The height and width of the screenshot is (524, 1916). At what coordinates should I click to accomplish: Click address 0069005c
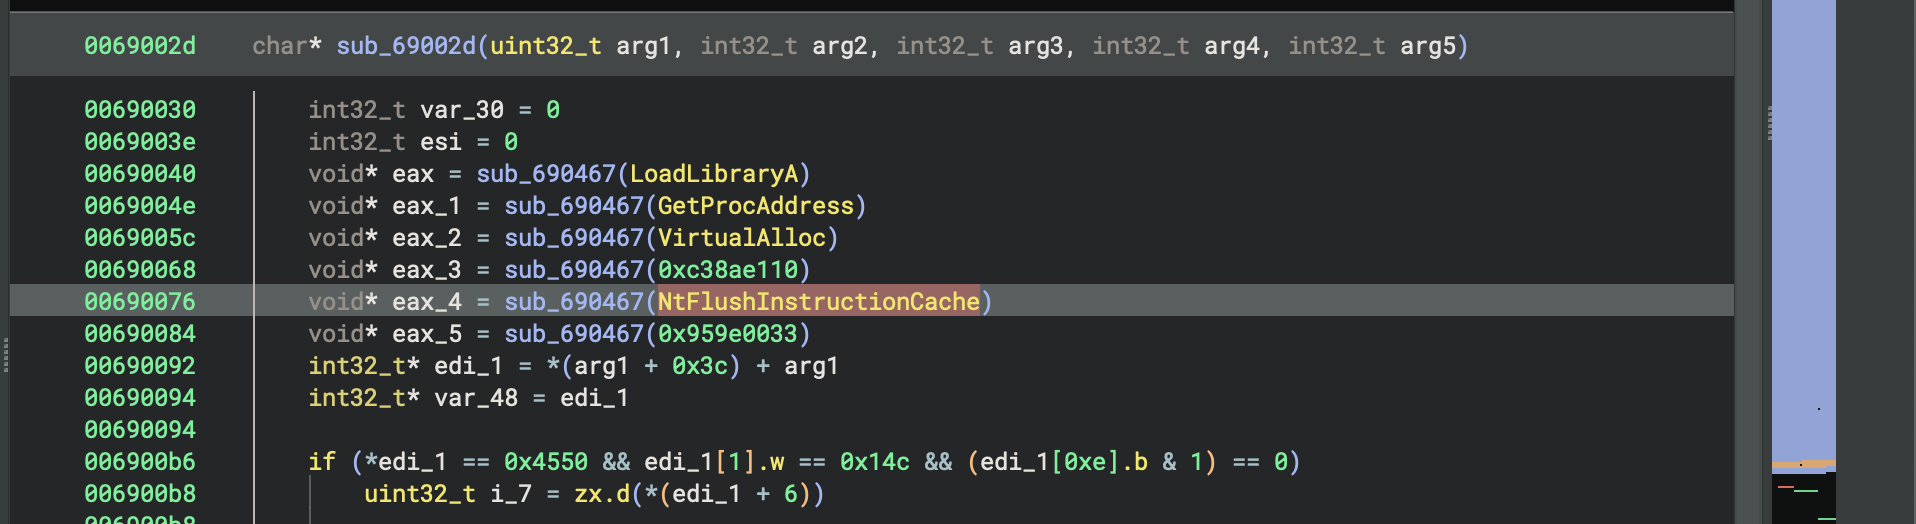pos(140,238)
